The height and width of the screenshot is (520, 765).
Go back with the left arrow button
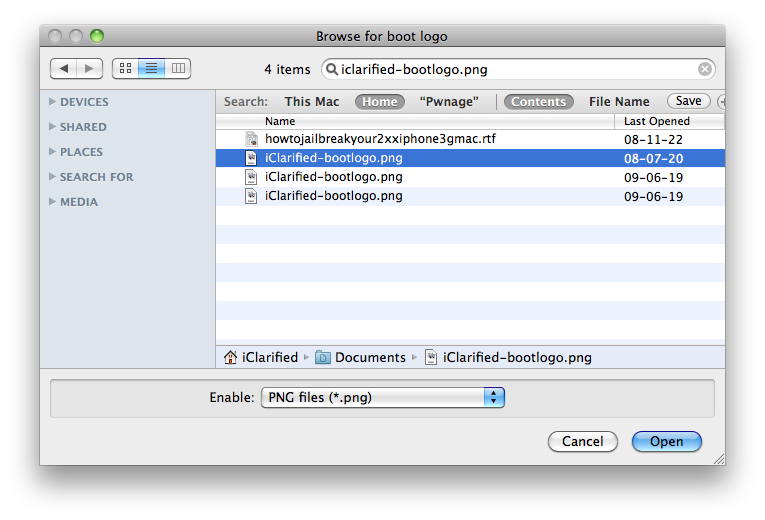click(63, 69)
